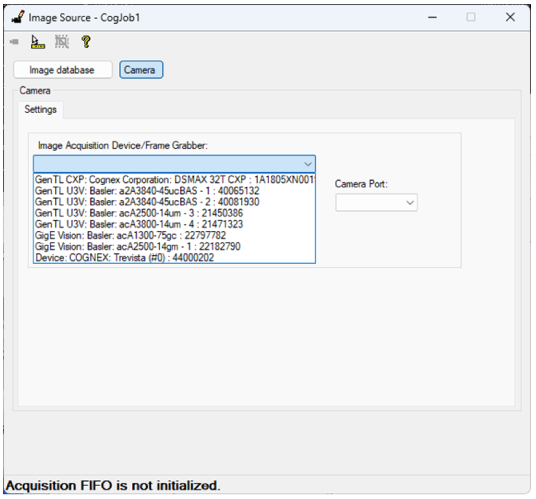Expand the Camera Port dropdown

[x=376, y=203]
